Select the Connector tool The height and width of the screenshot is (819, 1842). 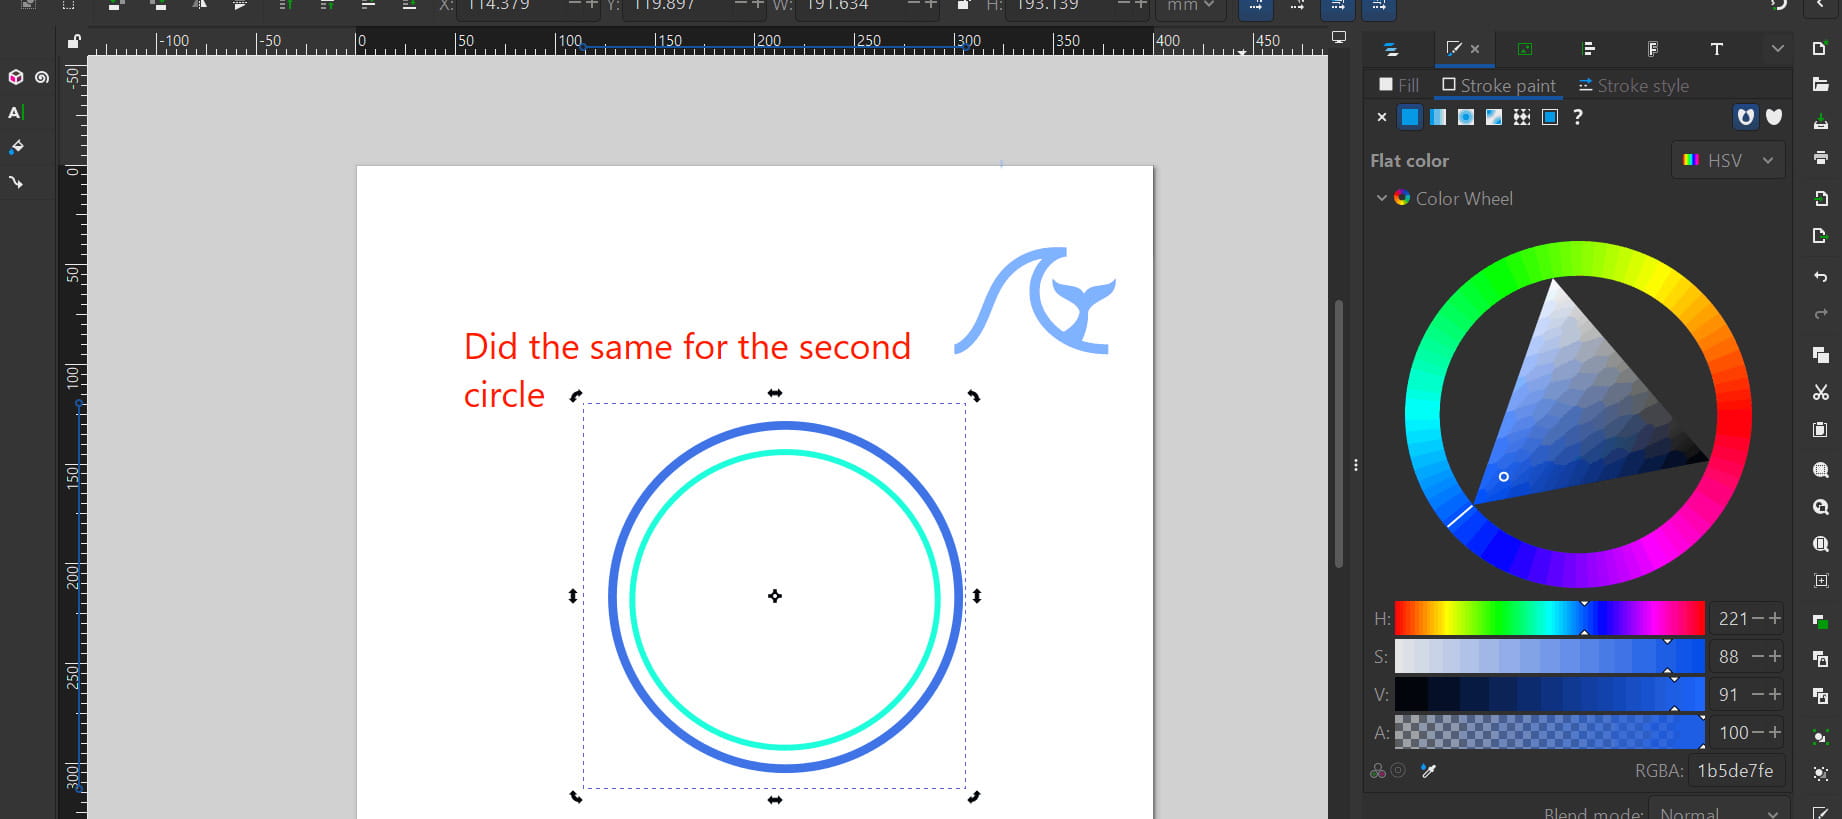[16, 182]
